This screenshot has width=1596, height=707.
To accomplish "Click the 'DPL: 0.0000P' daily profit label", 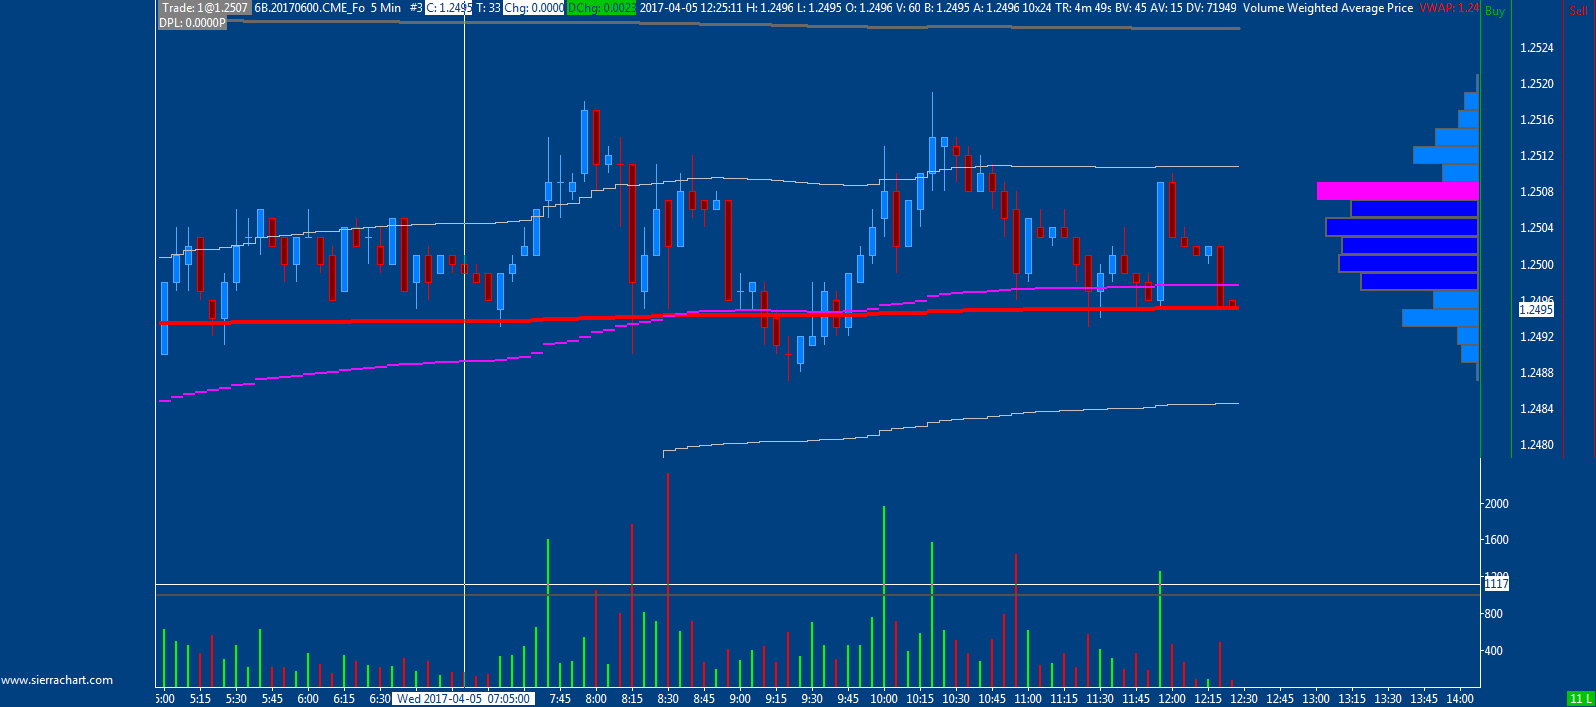I will point(193,23).
